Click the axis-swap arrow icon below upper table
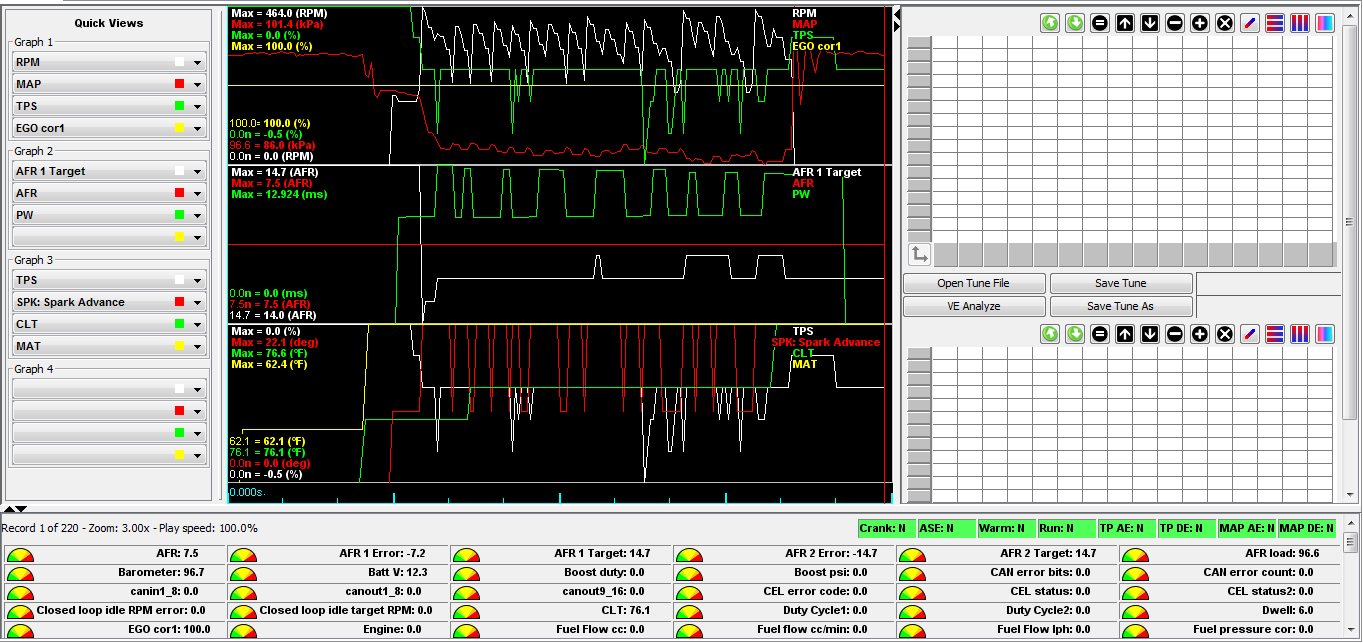 point(919,254)
